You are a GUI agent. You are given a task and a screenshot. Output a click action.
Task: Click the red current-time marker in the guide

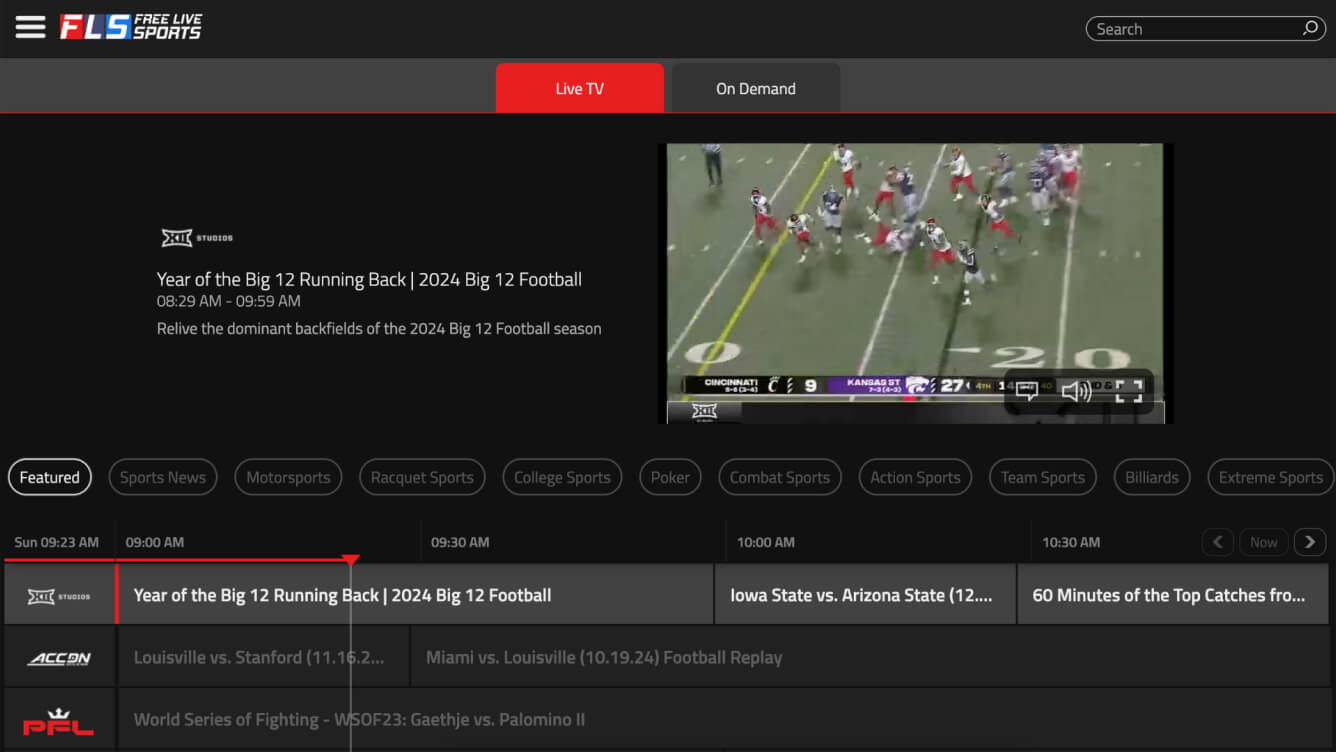(351, 558)
